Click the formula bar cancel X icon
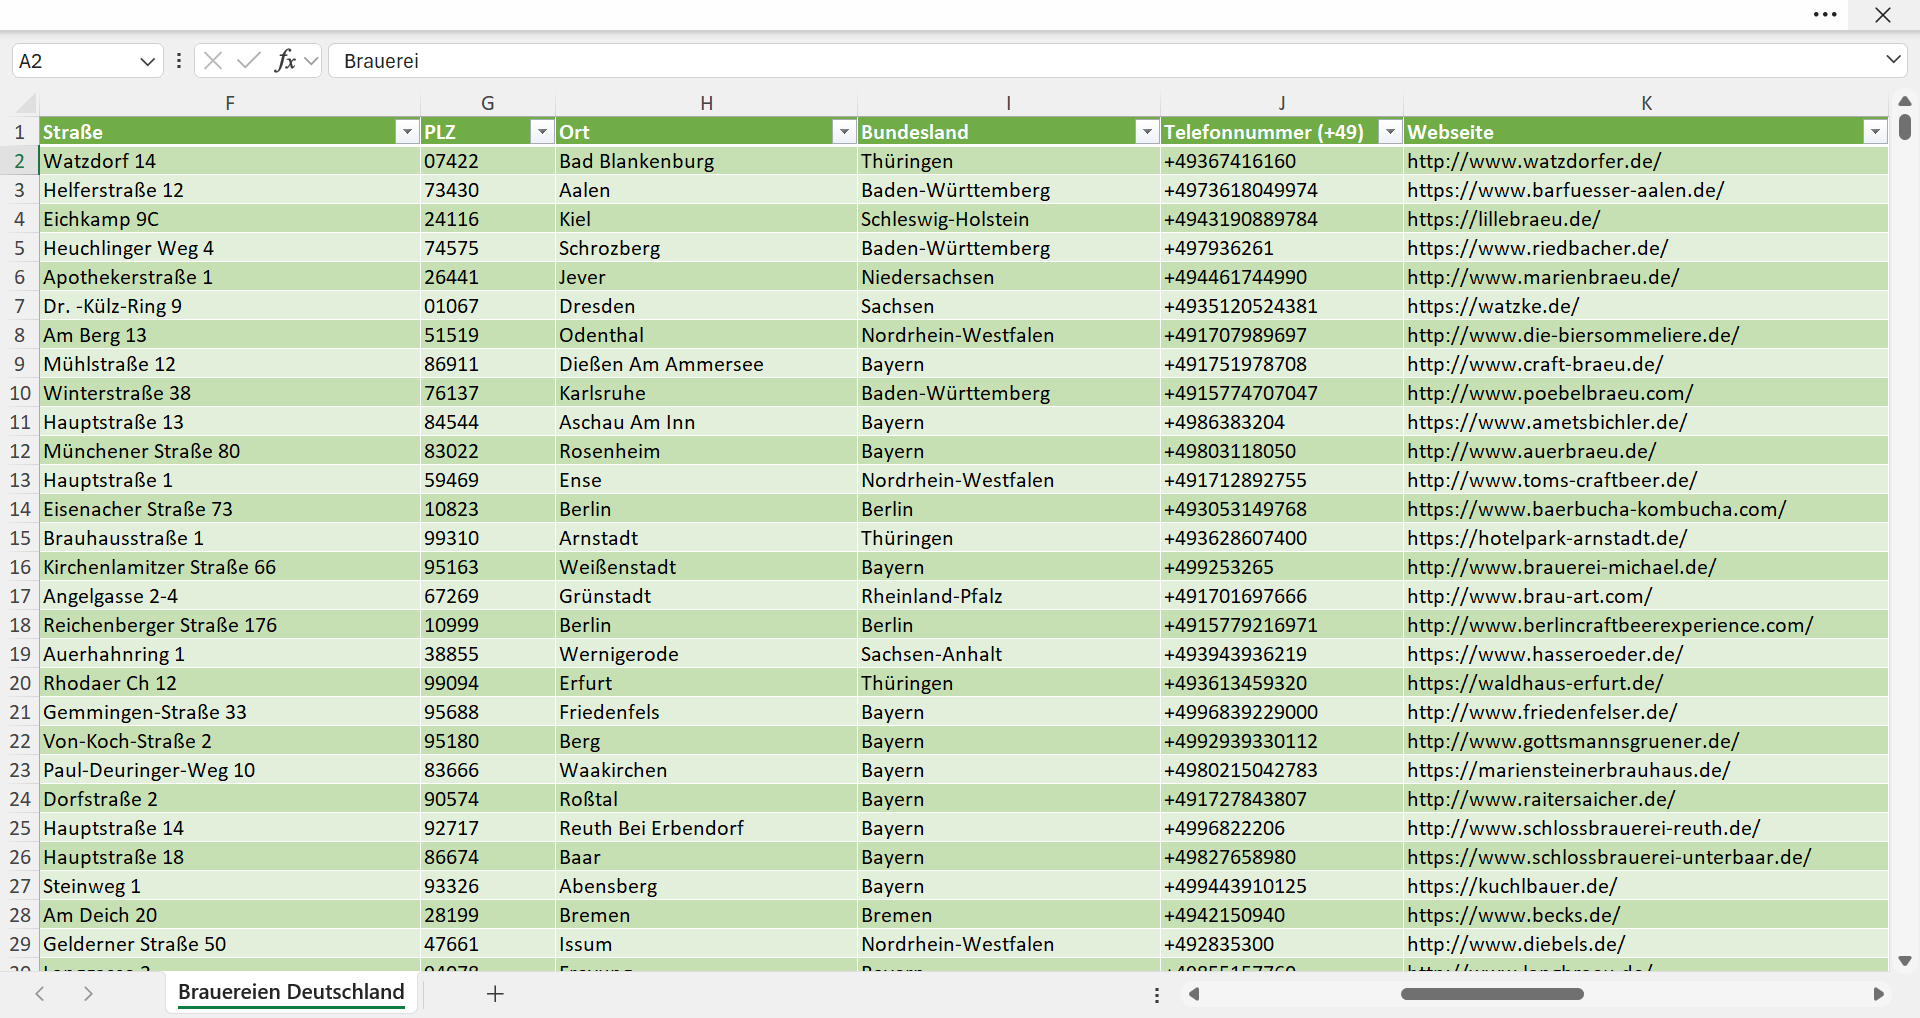 coord(213,61)
